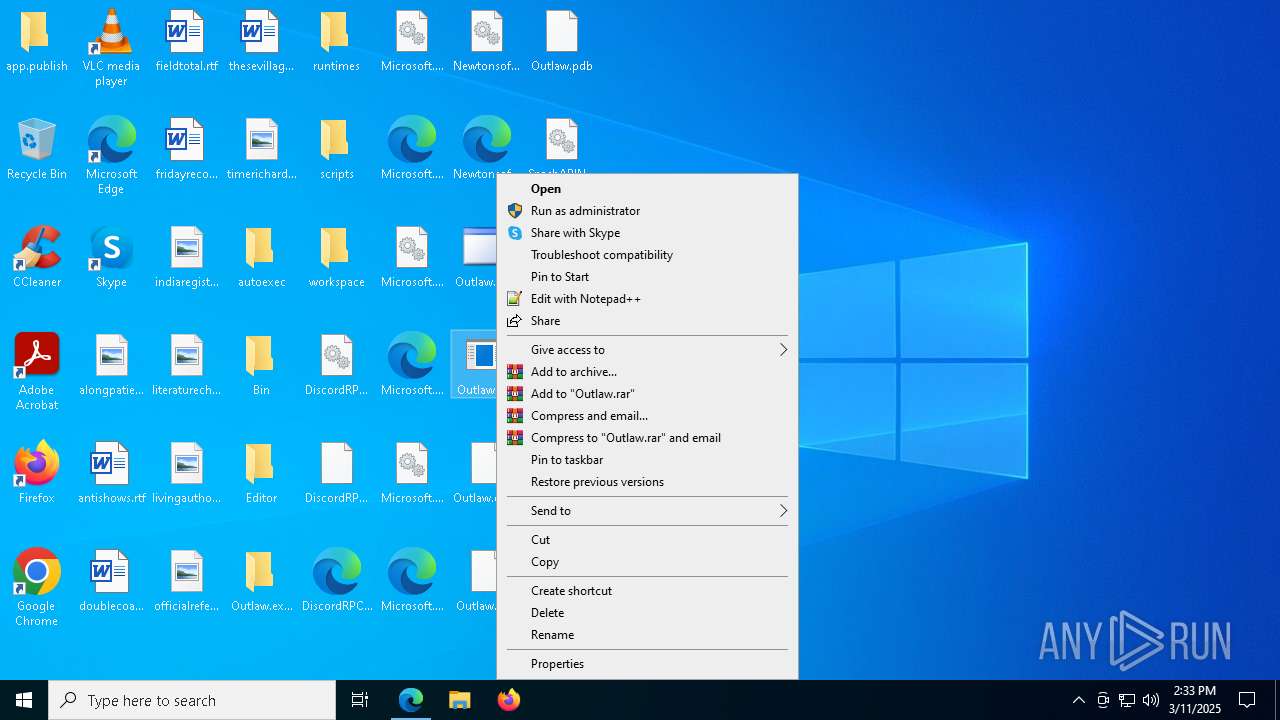The width and height of the screenshot is (1280, 720).
Task: Open Task View on the taskbar
Action: [x=360, y=700]
